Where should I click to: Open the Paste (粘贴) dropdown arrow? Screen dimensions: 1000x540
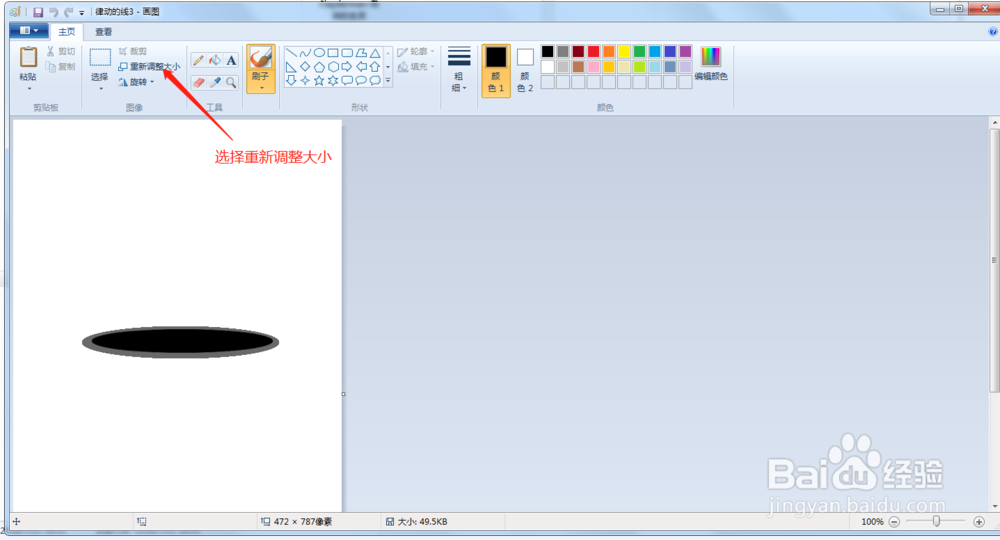(x=28, y=89)
